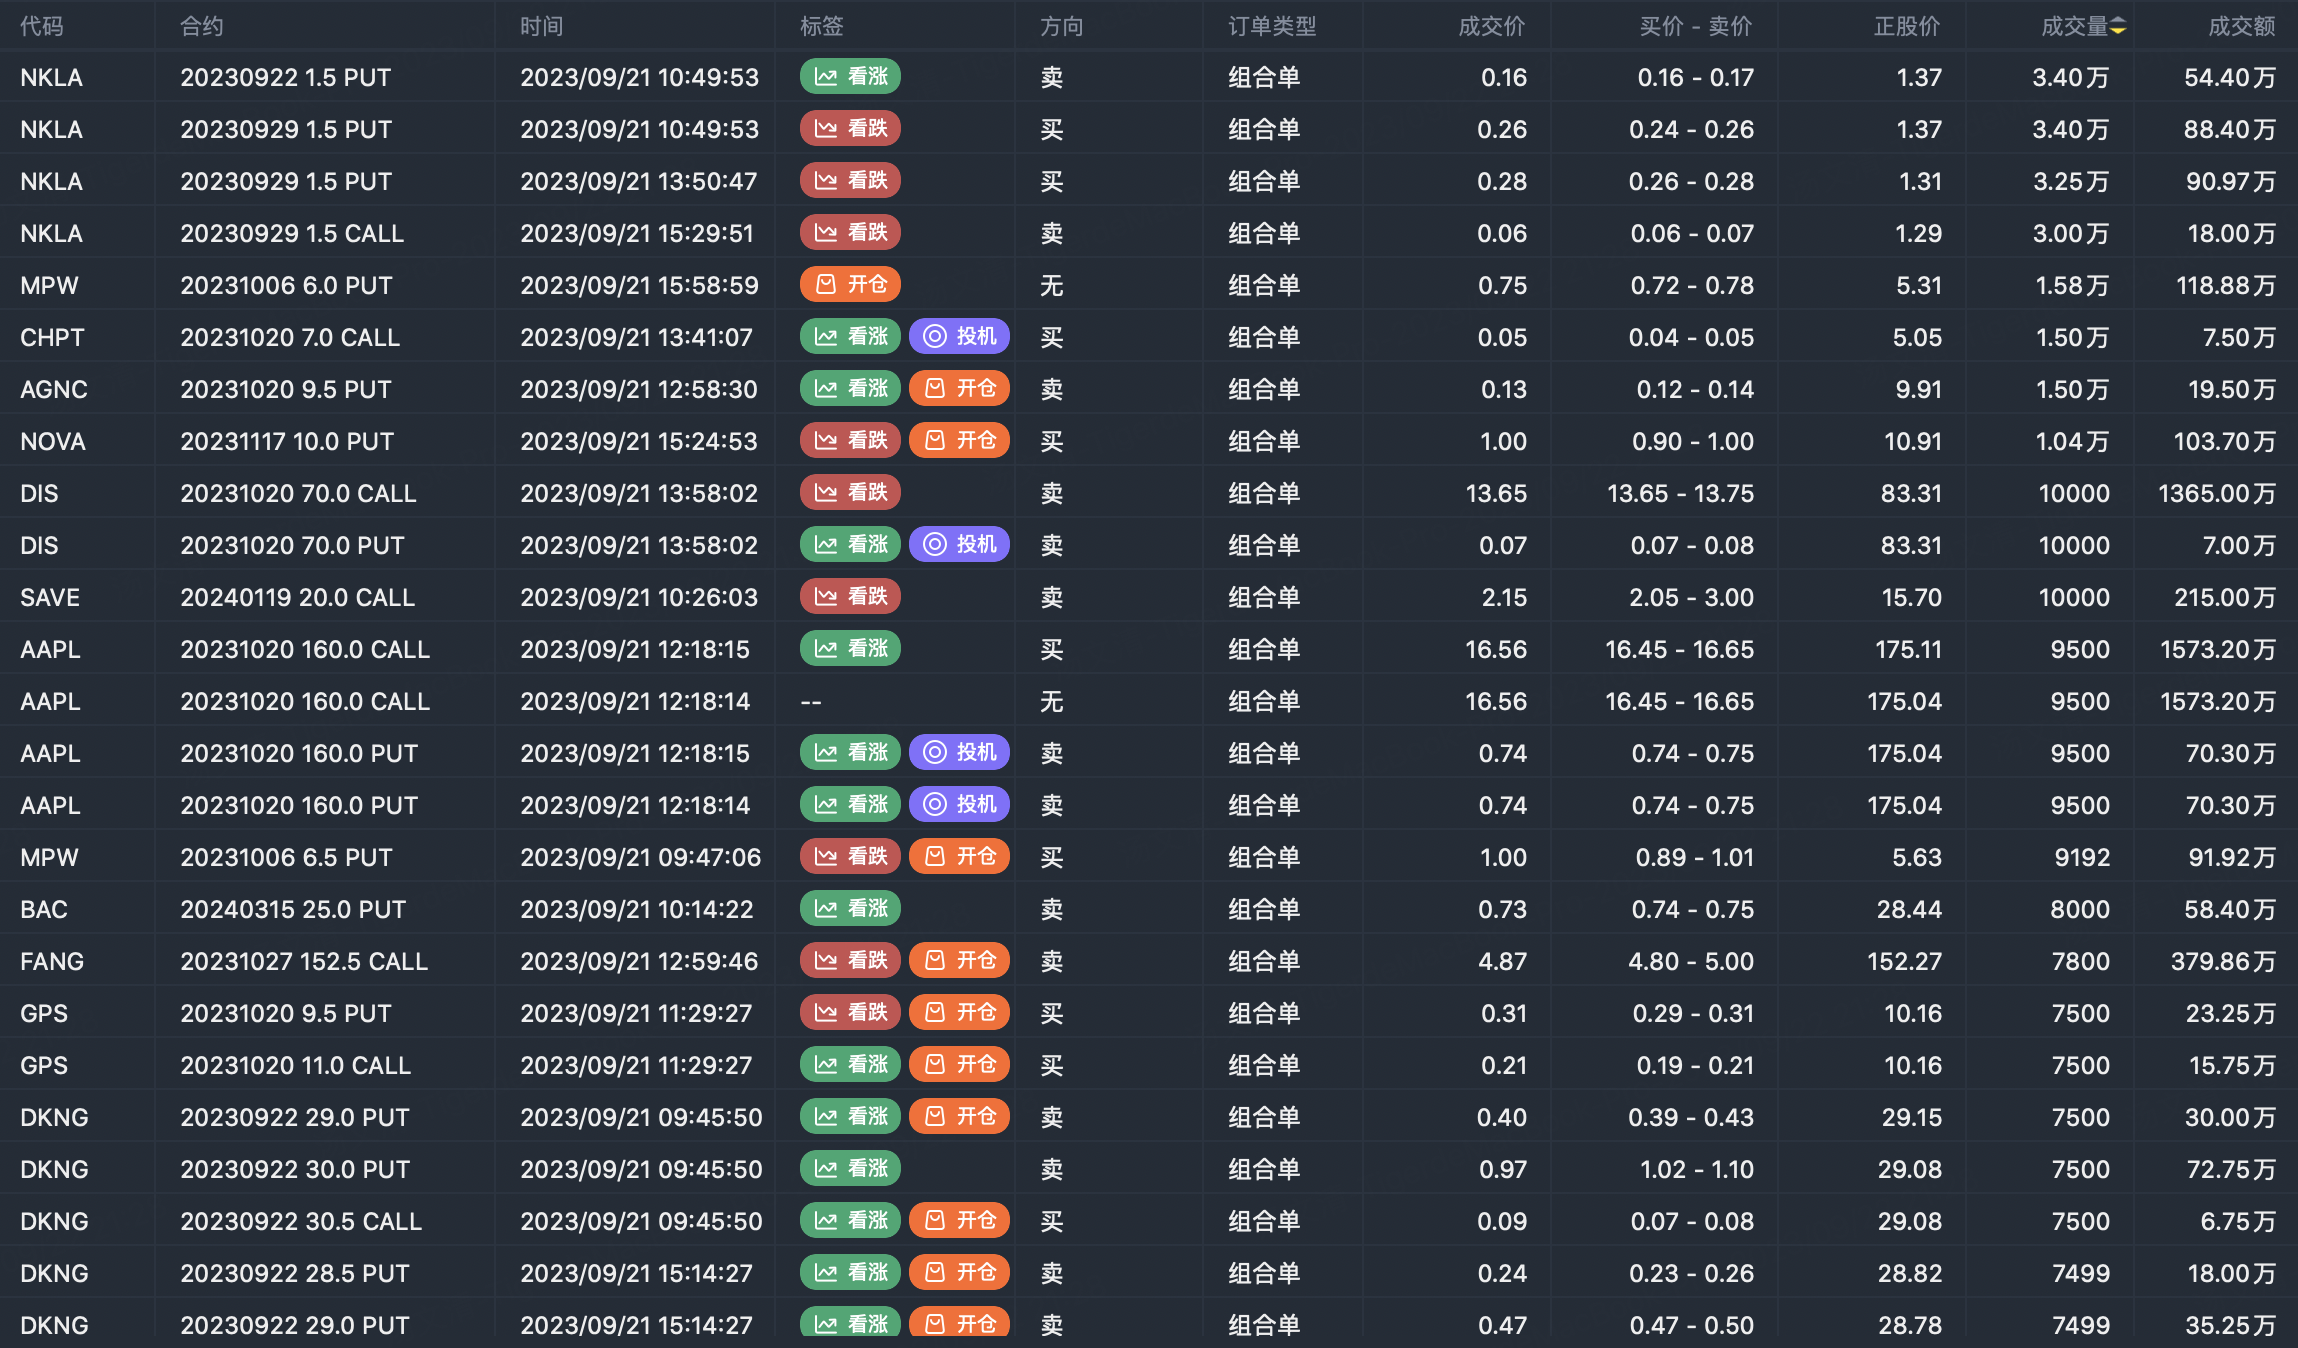Click turnover value 379.86万
Image resolution: width=2298 pixels, height=1348 pixels.
tap(2223, 961)
